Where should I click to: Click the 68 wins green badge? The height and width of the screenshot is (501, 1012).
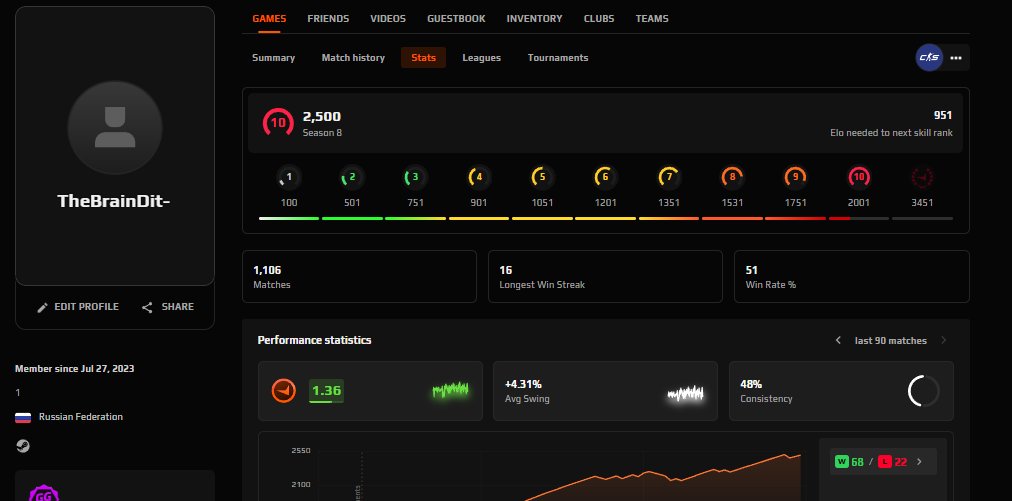click(849, 462)
